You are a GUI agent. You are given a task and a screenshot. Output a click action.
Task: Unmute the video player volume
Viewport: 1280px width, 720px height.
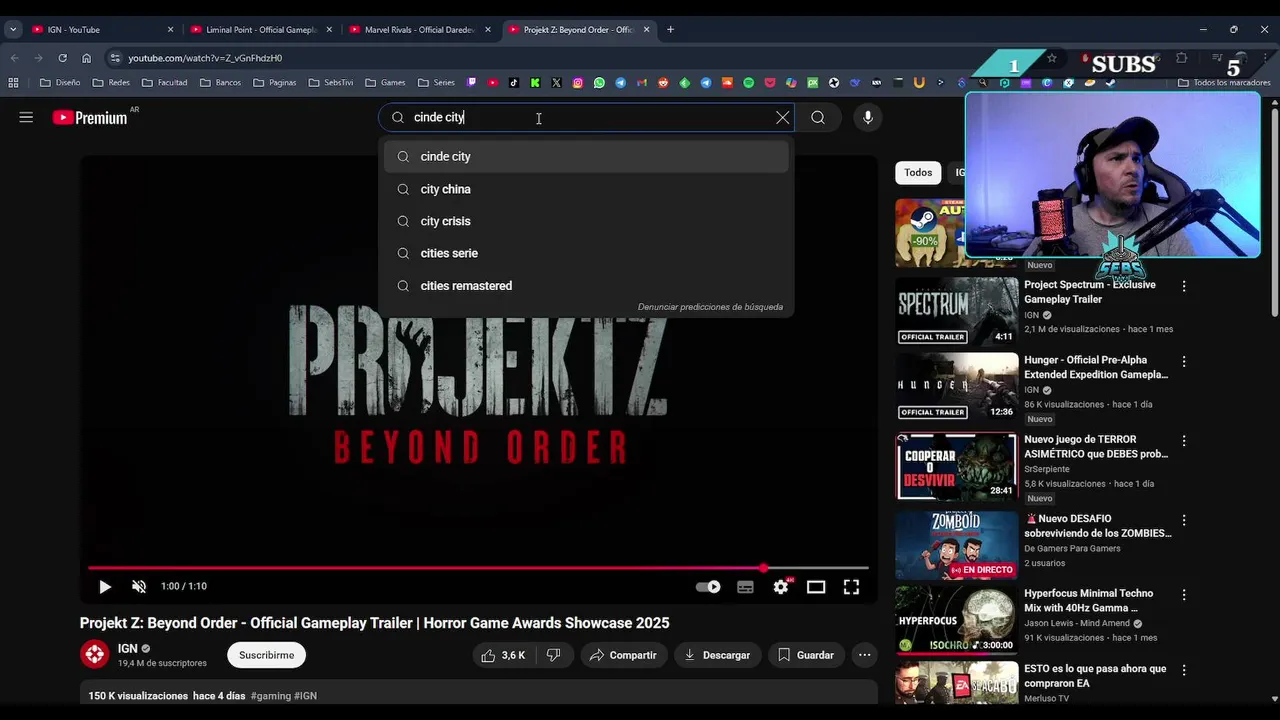tap(139, 587)
